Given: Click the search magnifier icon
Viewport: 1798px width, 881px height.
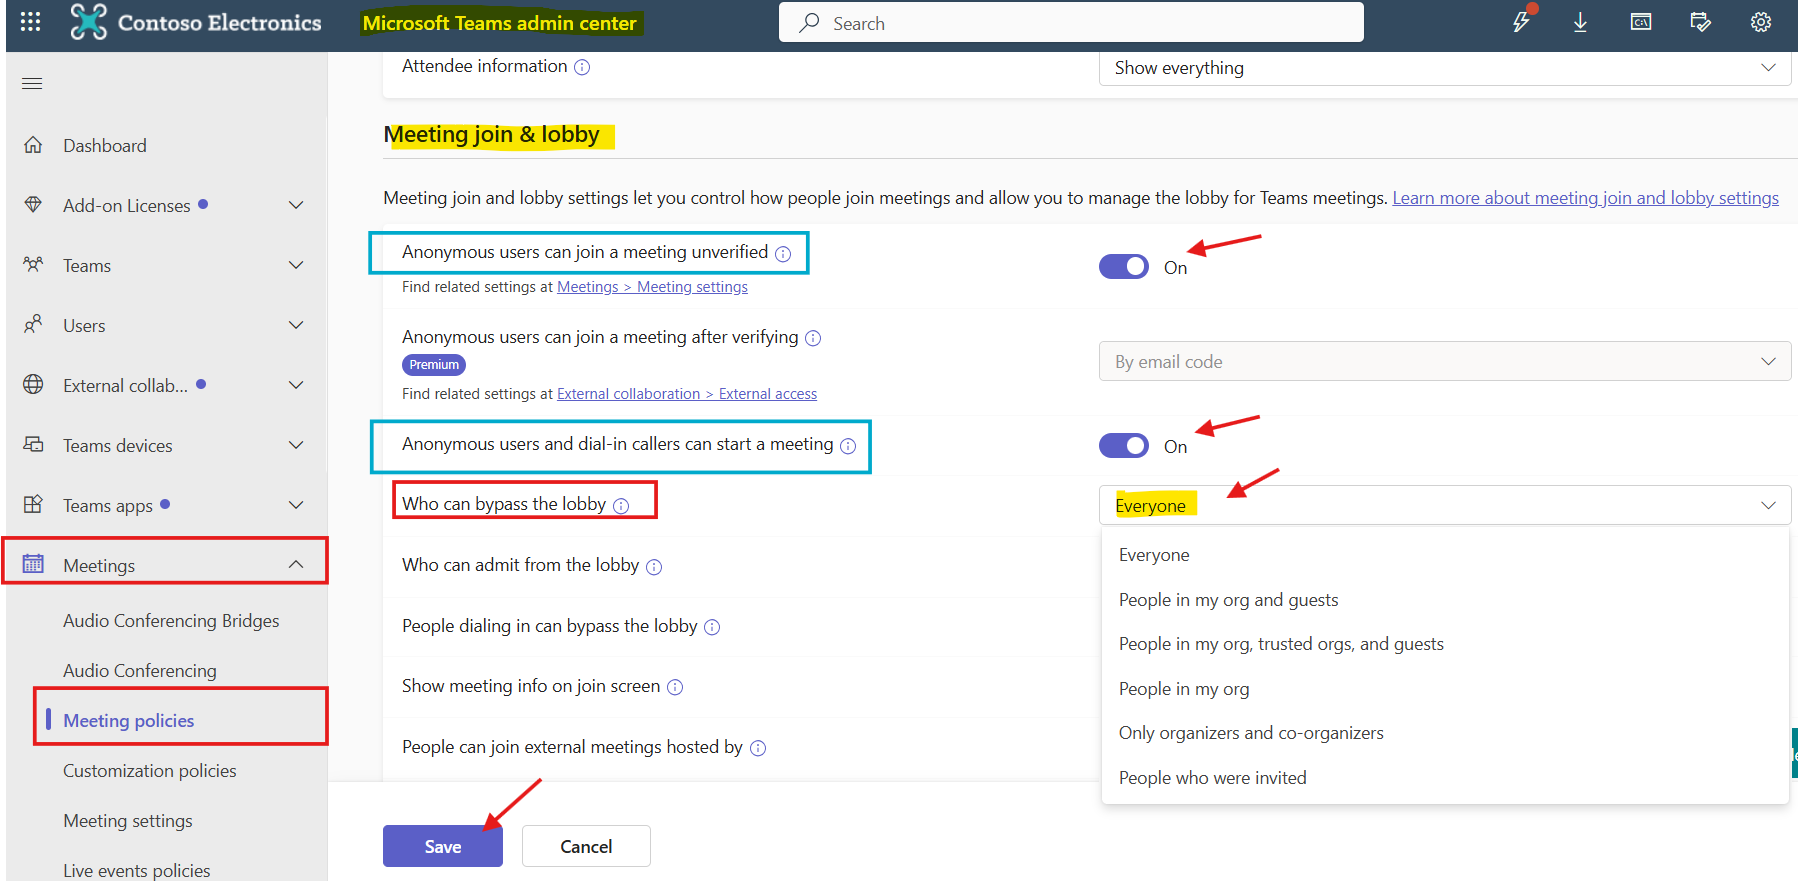Looking at the screenshot, I should click(809, 22).
